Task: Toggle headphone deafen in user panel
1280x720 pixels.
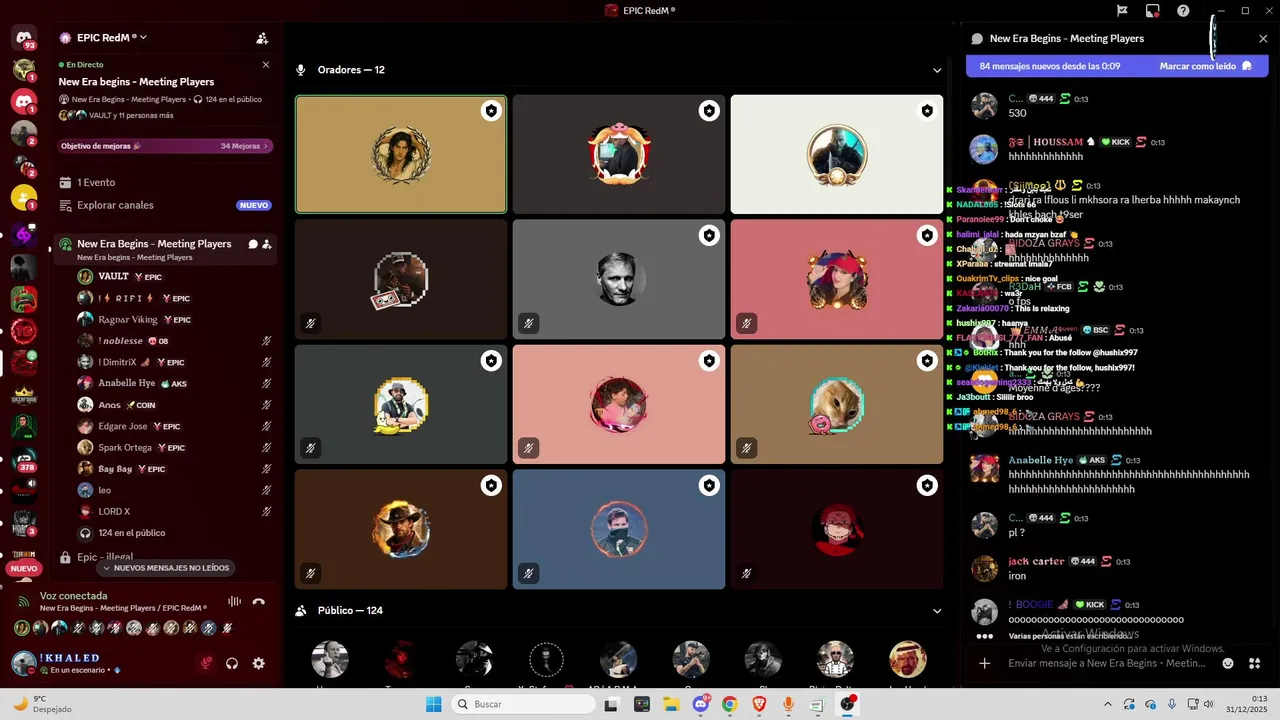Action: pos(232,663)
